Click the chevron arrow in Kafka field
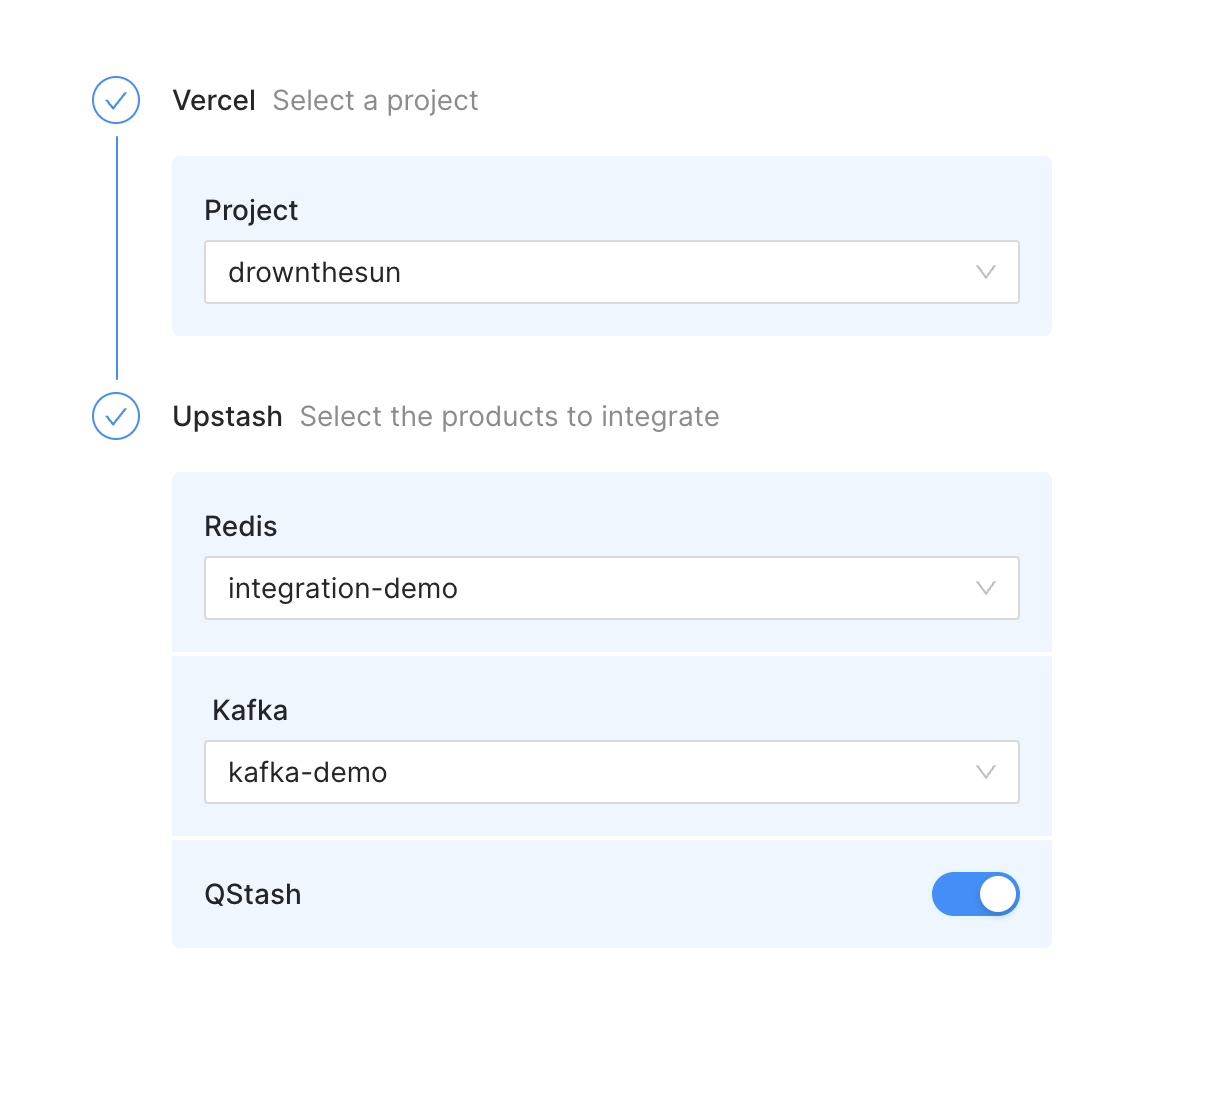Screen dimensions: 1216x1094 [986, 772]
